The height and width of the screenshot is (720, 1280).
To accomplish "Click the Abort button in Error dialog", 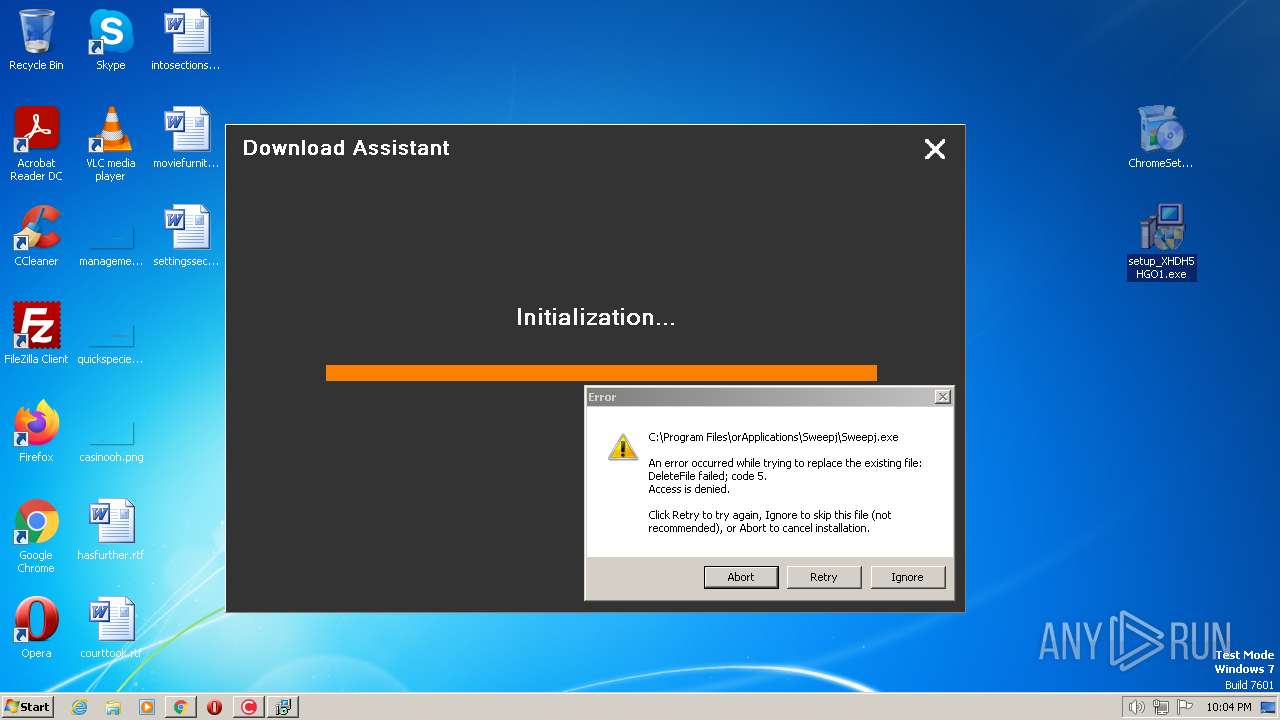I will click(x=741, y=577).
